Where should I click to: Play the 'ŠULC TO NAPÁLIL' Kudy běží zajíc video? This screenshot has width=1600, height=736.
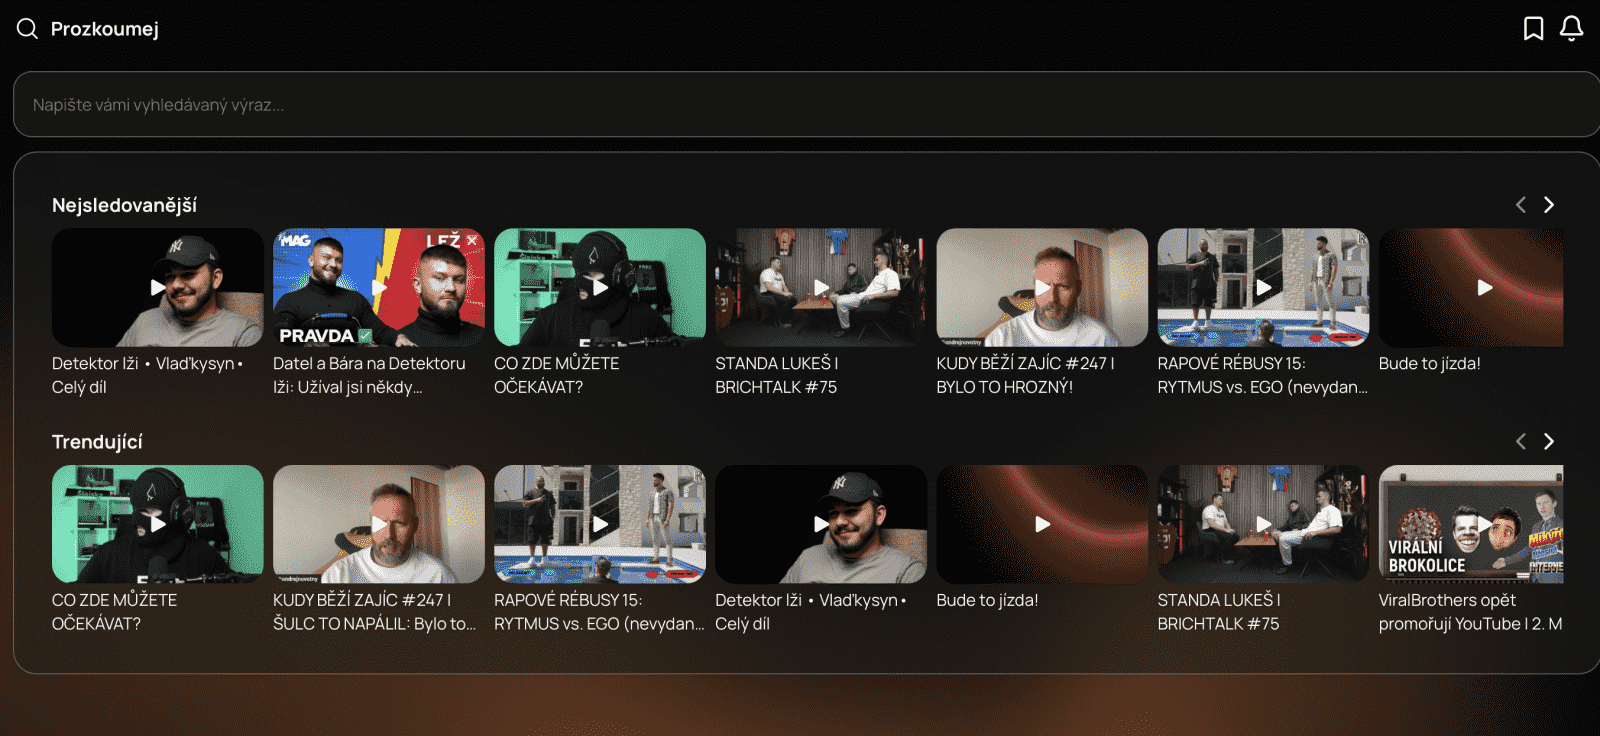[x=379, y=524]
